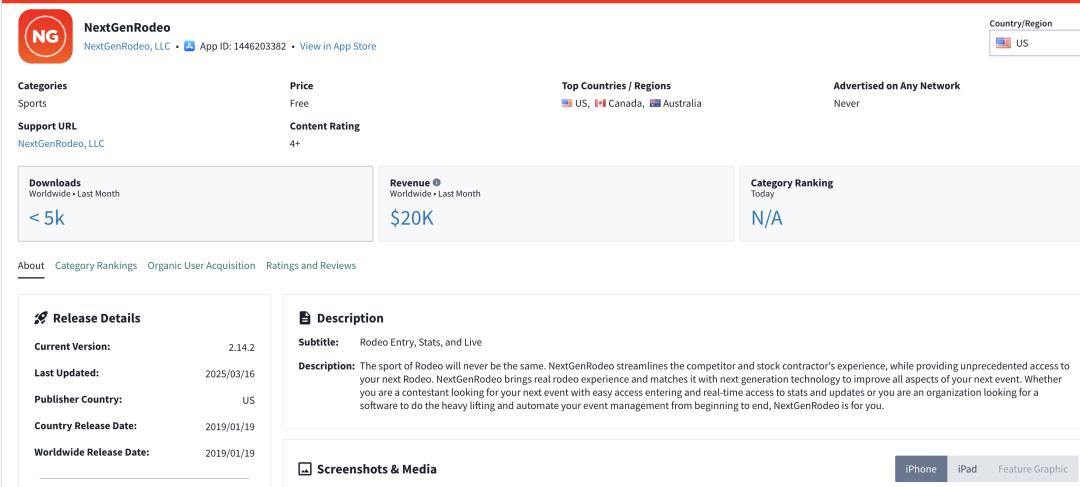Select the Feature Graphic media option
1080x487 pixels.
pyautogui.click(x=1032, y=469)
